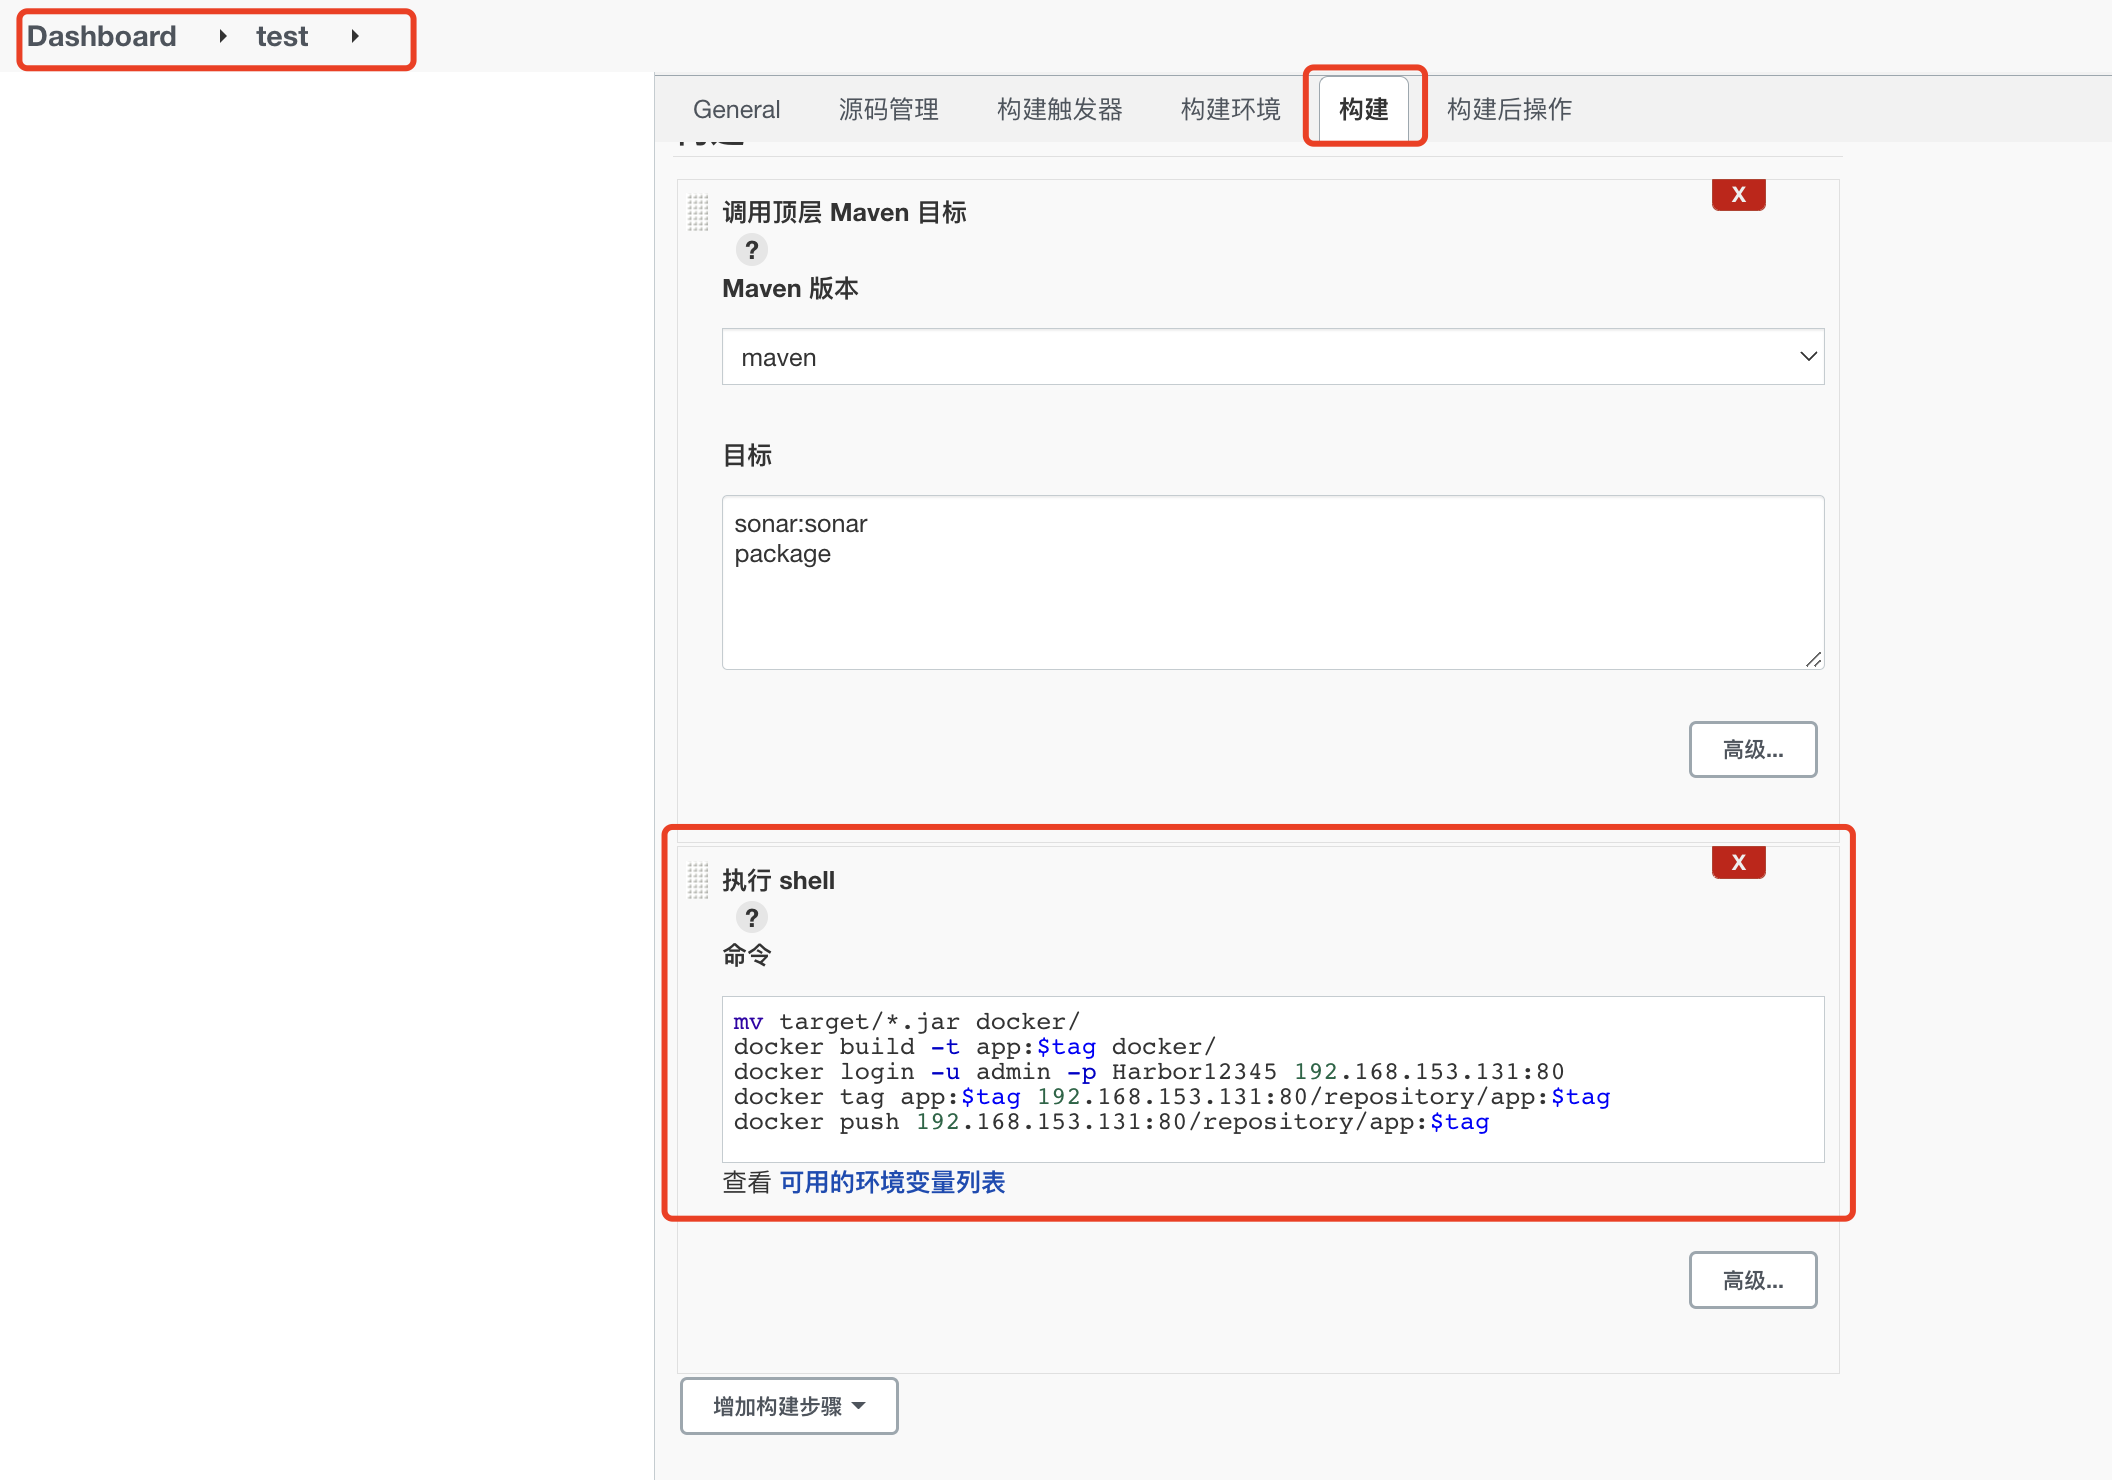Remove the 执行 shell step with X
Screen dimensions: 2112x1480
click(x=1738, y=862)
